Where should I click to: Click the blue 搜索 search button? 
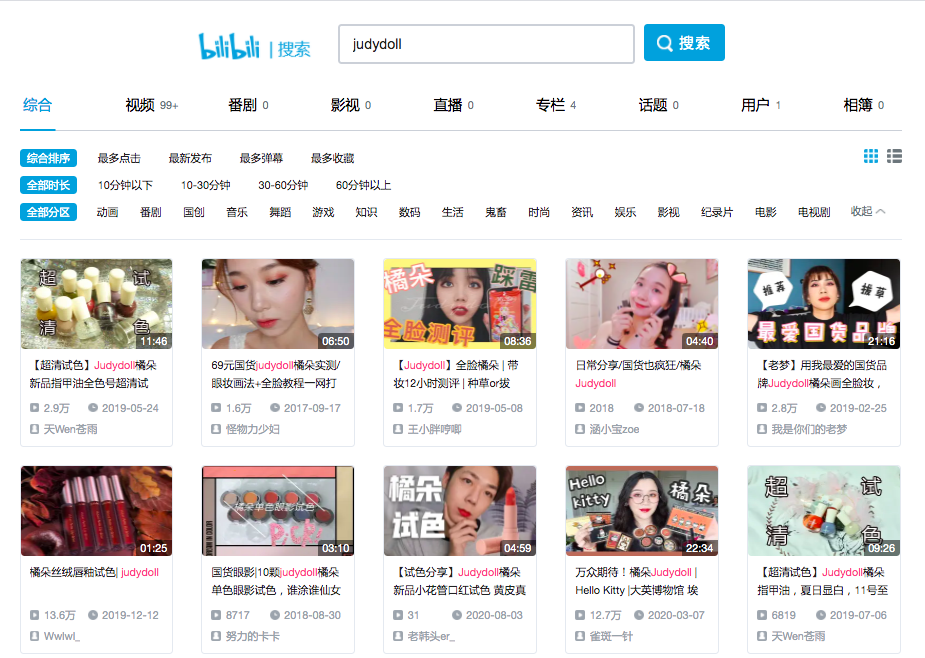[683, 43]
